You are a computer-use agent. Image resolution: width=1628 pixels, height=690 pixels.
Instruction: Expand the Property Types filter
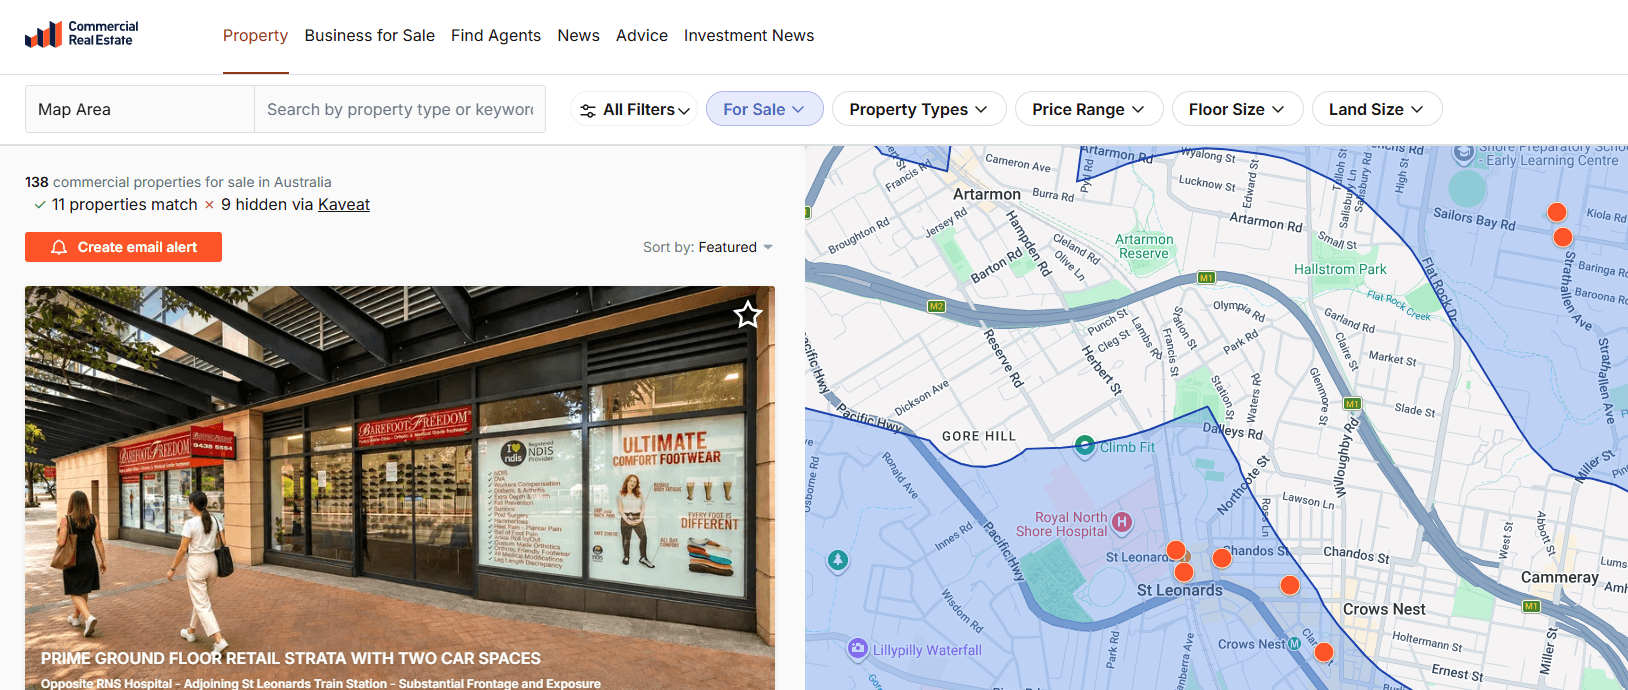click(918, 109)
